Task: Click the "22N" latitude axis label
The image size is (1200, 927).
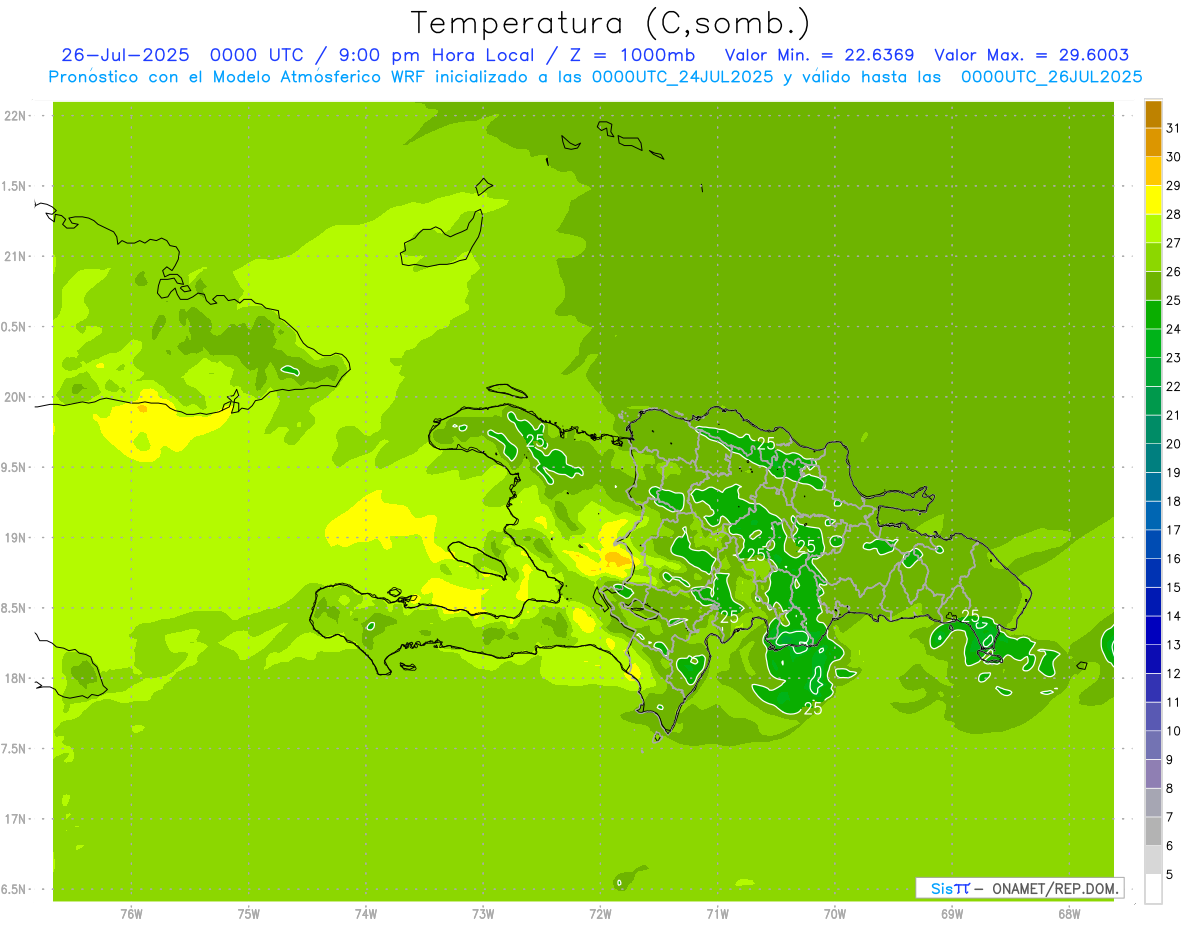Action: click(15, 116)
